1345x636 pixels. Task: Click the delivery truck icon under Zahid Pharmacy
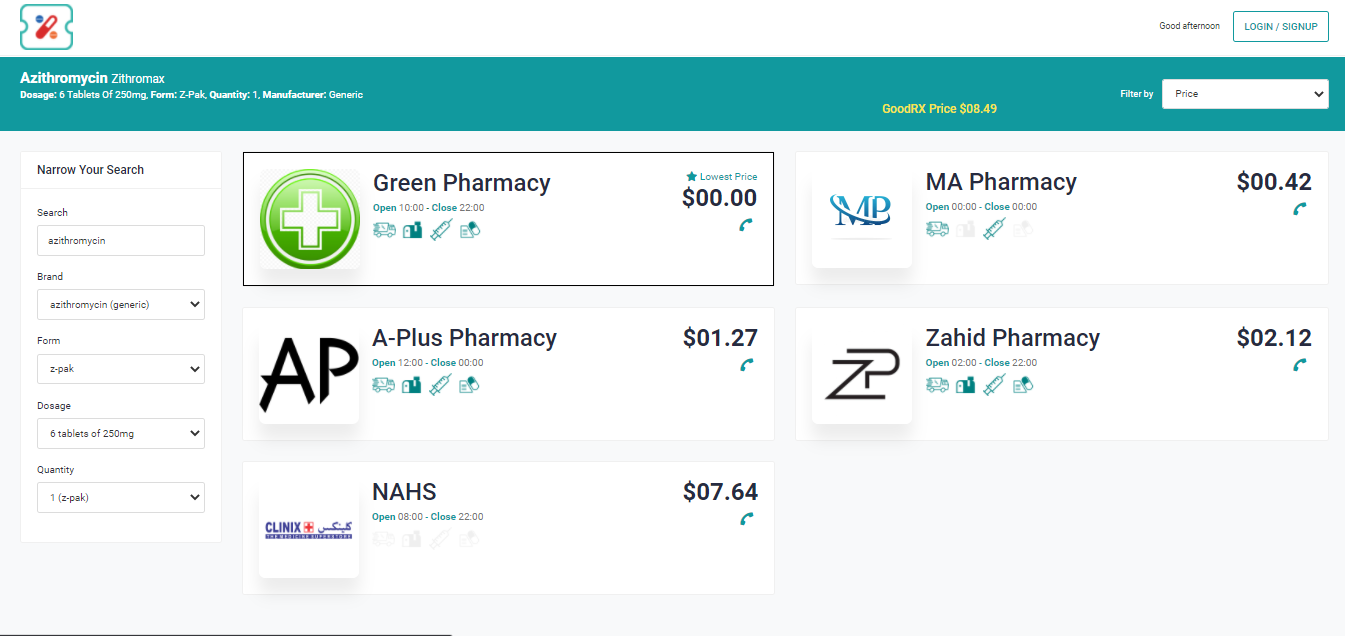coord(937,384)
